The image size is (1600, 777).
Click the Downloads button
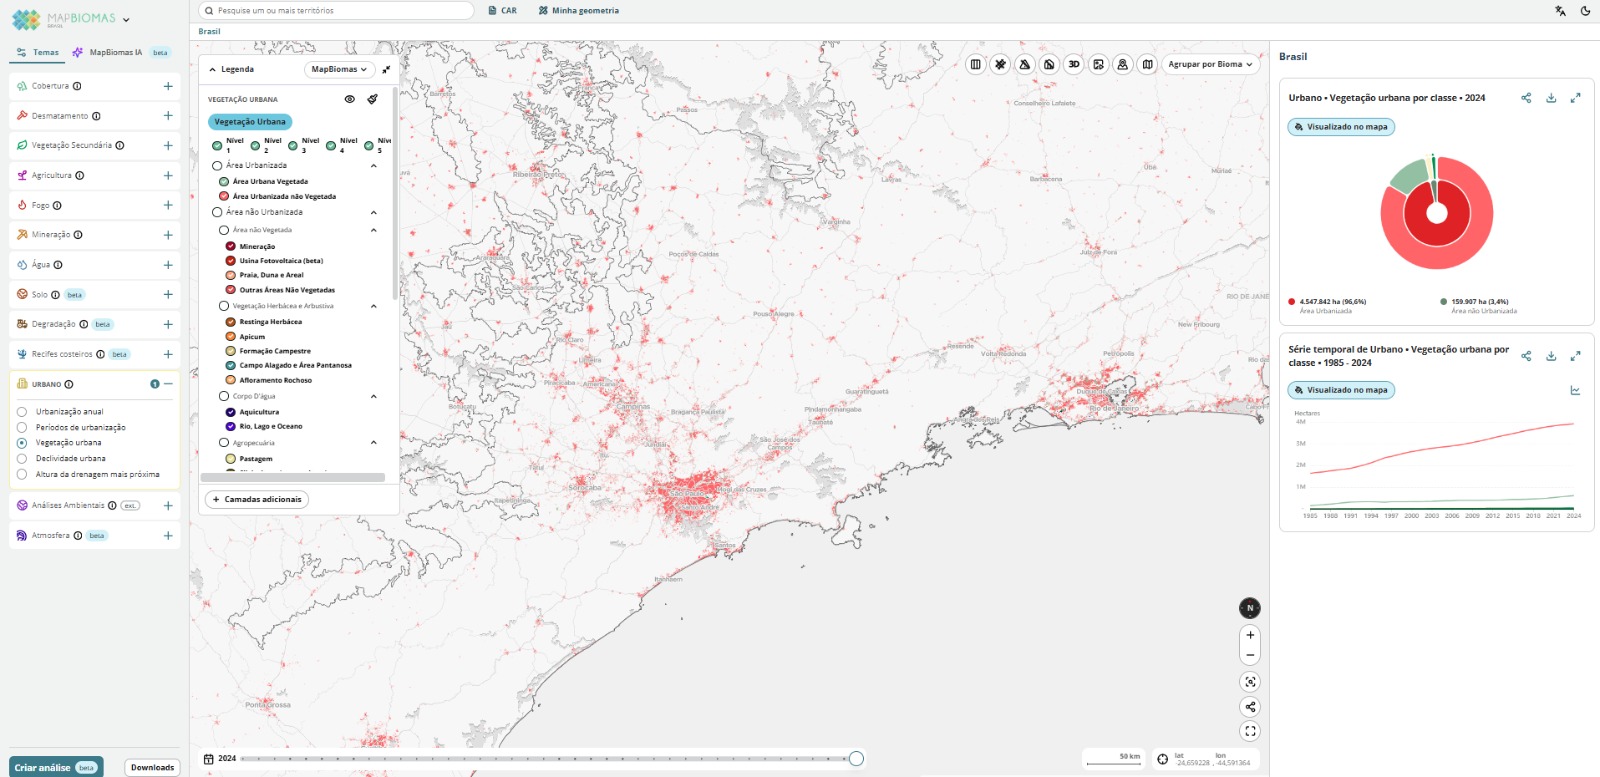point(152,767)
